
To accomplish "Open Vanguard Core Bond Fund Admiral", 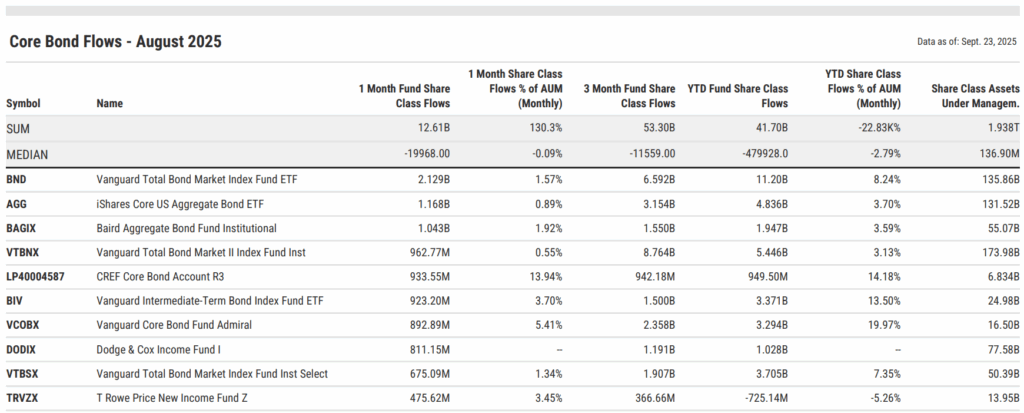I will pos(174,325).
